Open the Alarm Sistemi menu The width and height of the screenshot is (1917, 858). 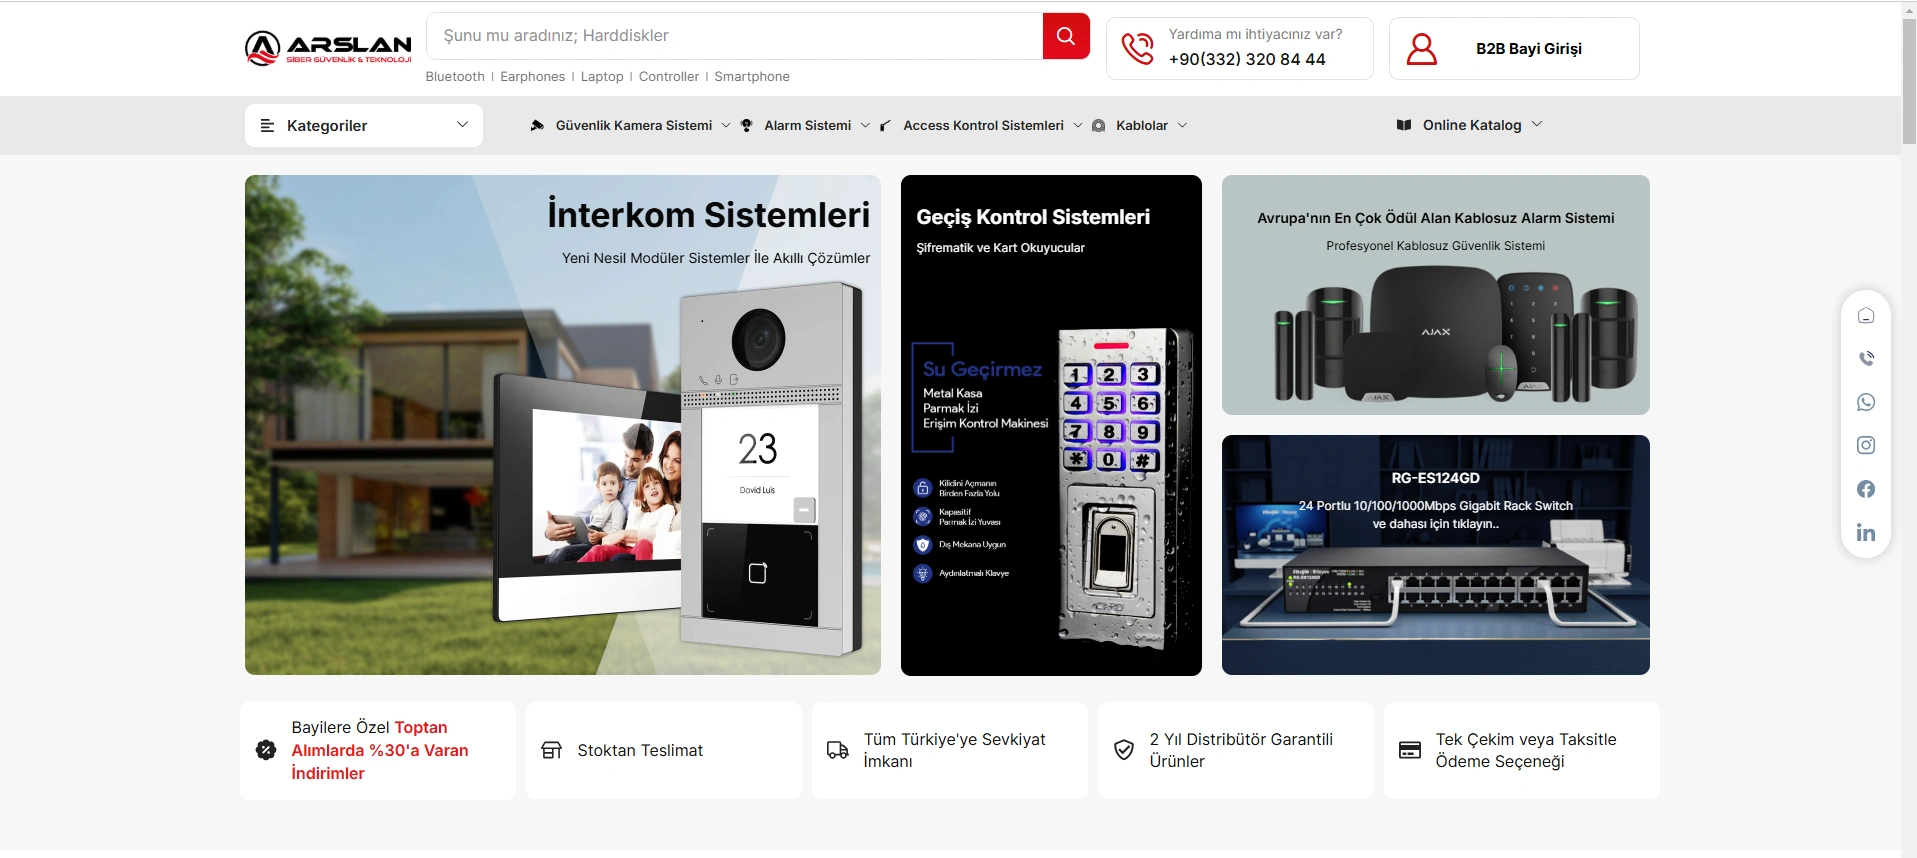(x=806, y=126)
